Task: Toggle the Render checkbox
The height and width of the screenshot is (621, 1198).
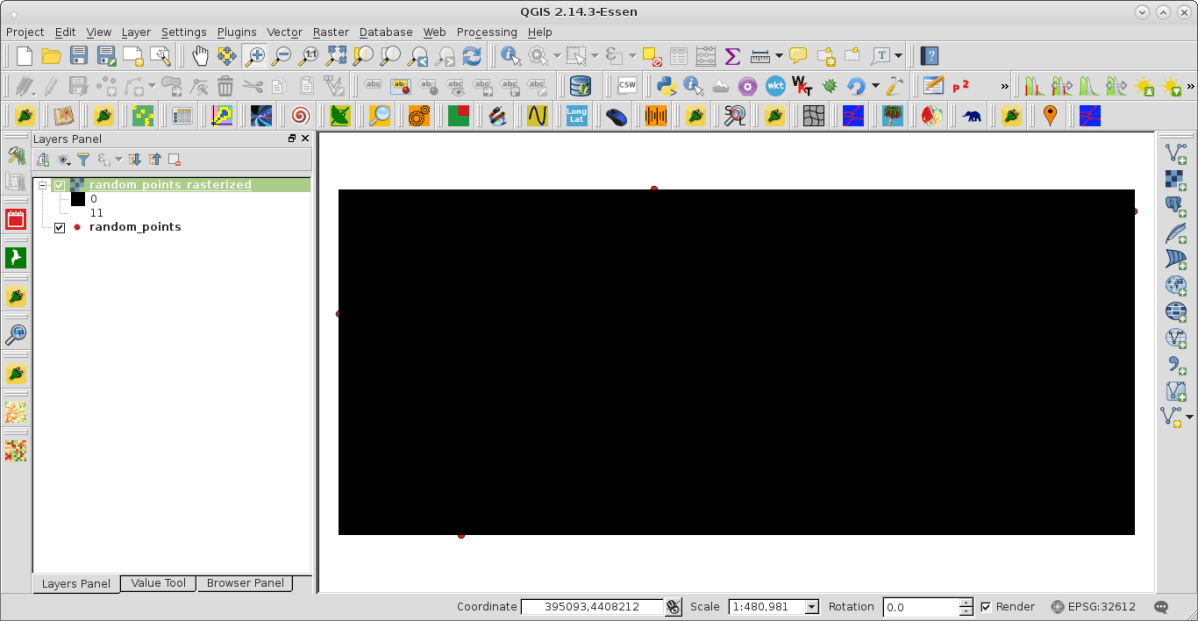Action: [986, 606]
